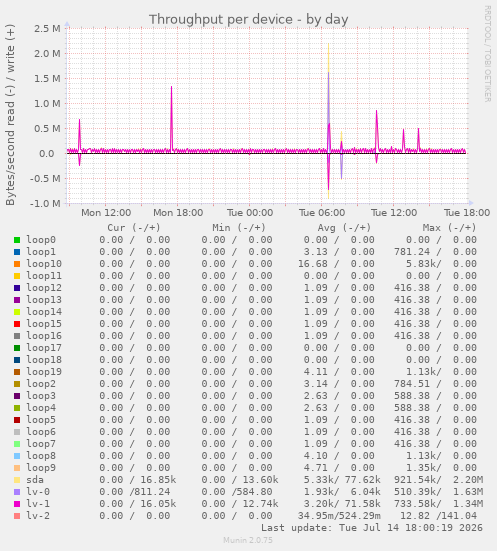This screenshot has height=551, width=497.
Task: Click the loop12 device name
Action: click(x=44, y=288)
